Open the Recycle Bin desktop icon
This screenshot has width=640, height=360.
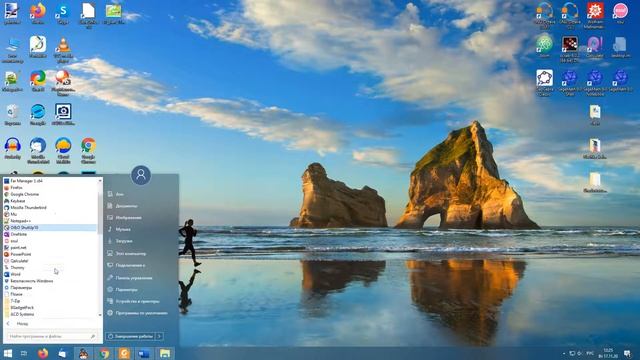(13, 113)
